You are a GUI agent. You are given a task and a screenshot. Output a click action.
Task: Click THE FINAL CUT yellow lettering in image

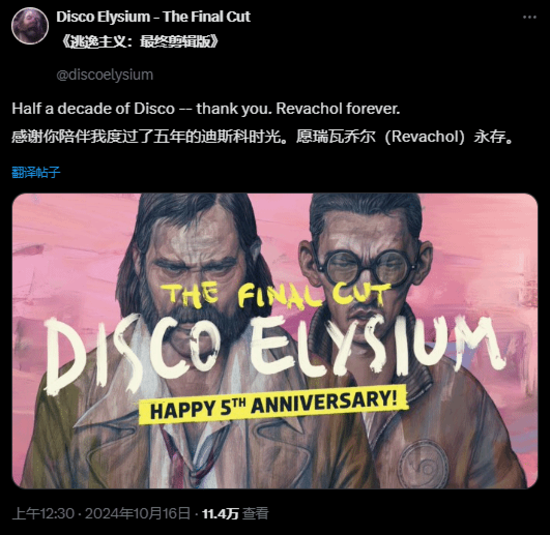(276, 294)
